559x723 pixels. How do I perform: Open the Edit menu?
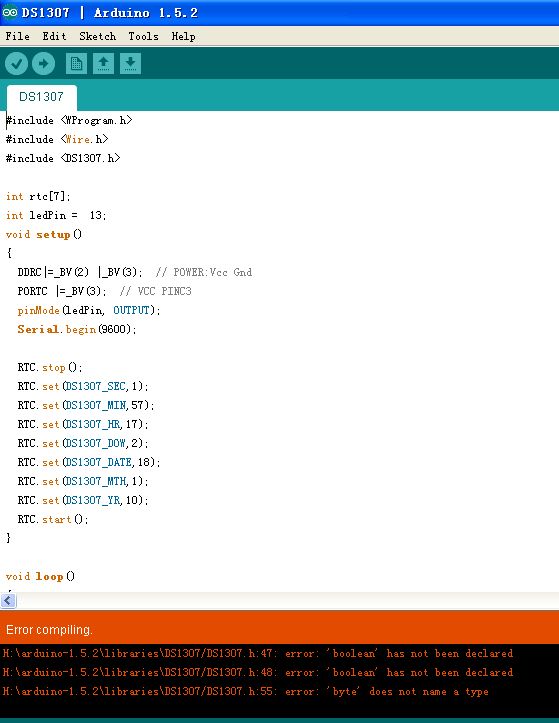click(x=54, y=36)
